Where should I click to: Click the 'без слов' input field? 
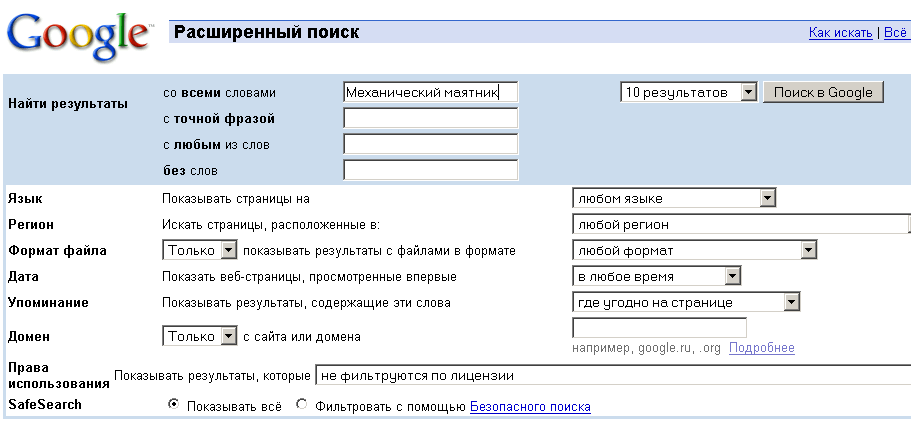coord(431,171)
